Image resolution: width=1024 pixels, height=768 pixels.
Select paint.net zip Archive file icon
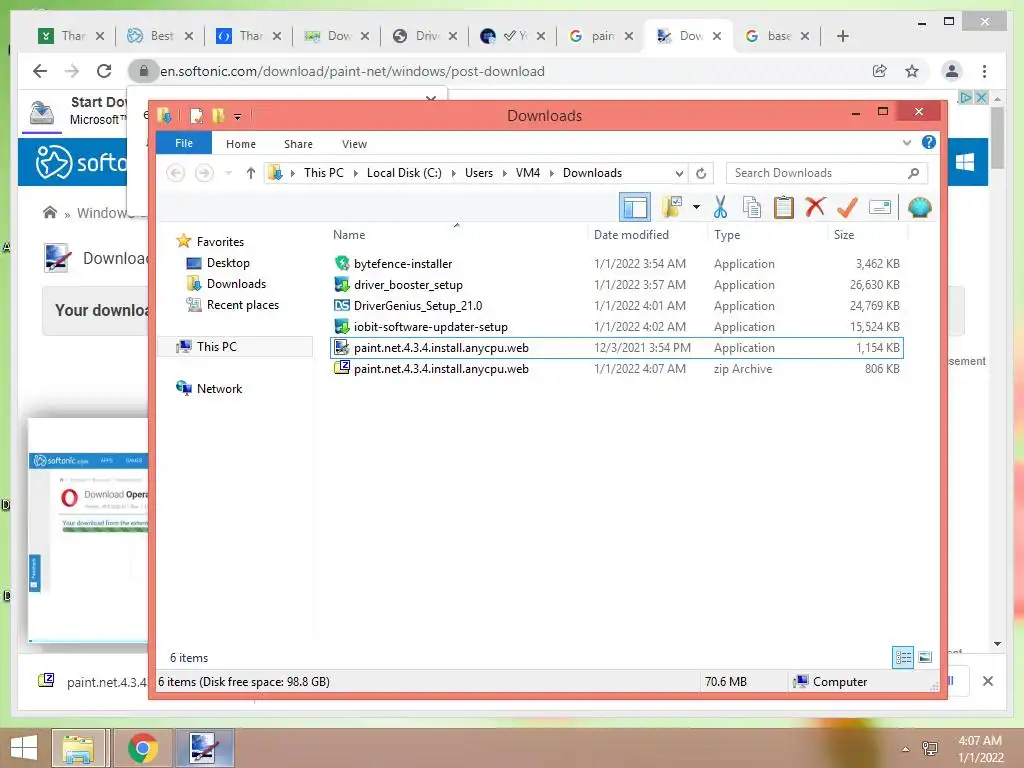(342, 368)
